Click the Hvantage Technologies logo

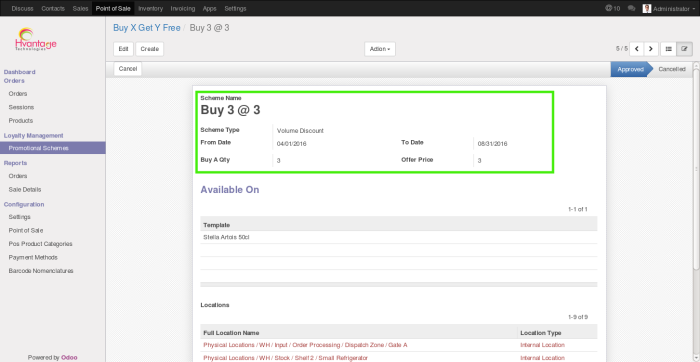point(36,40)
